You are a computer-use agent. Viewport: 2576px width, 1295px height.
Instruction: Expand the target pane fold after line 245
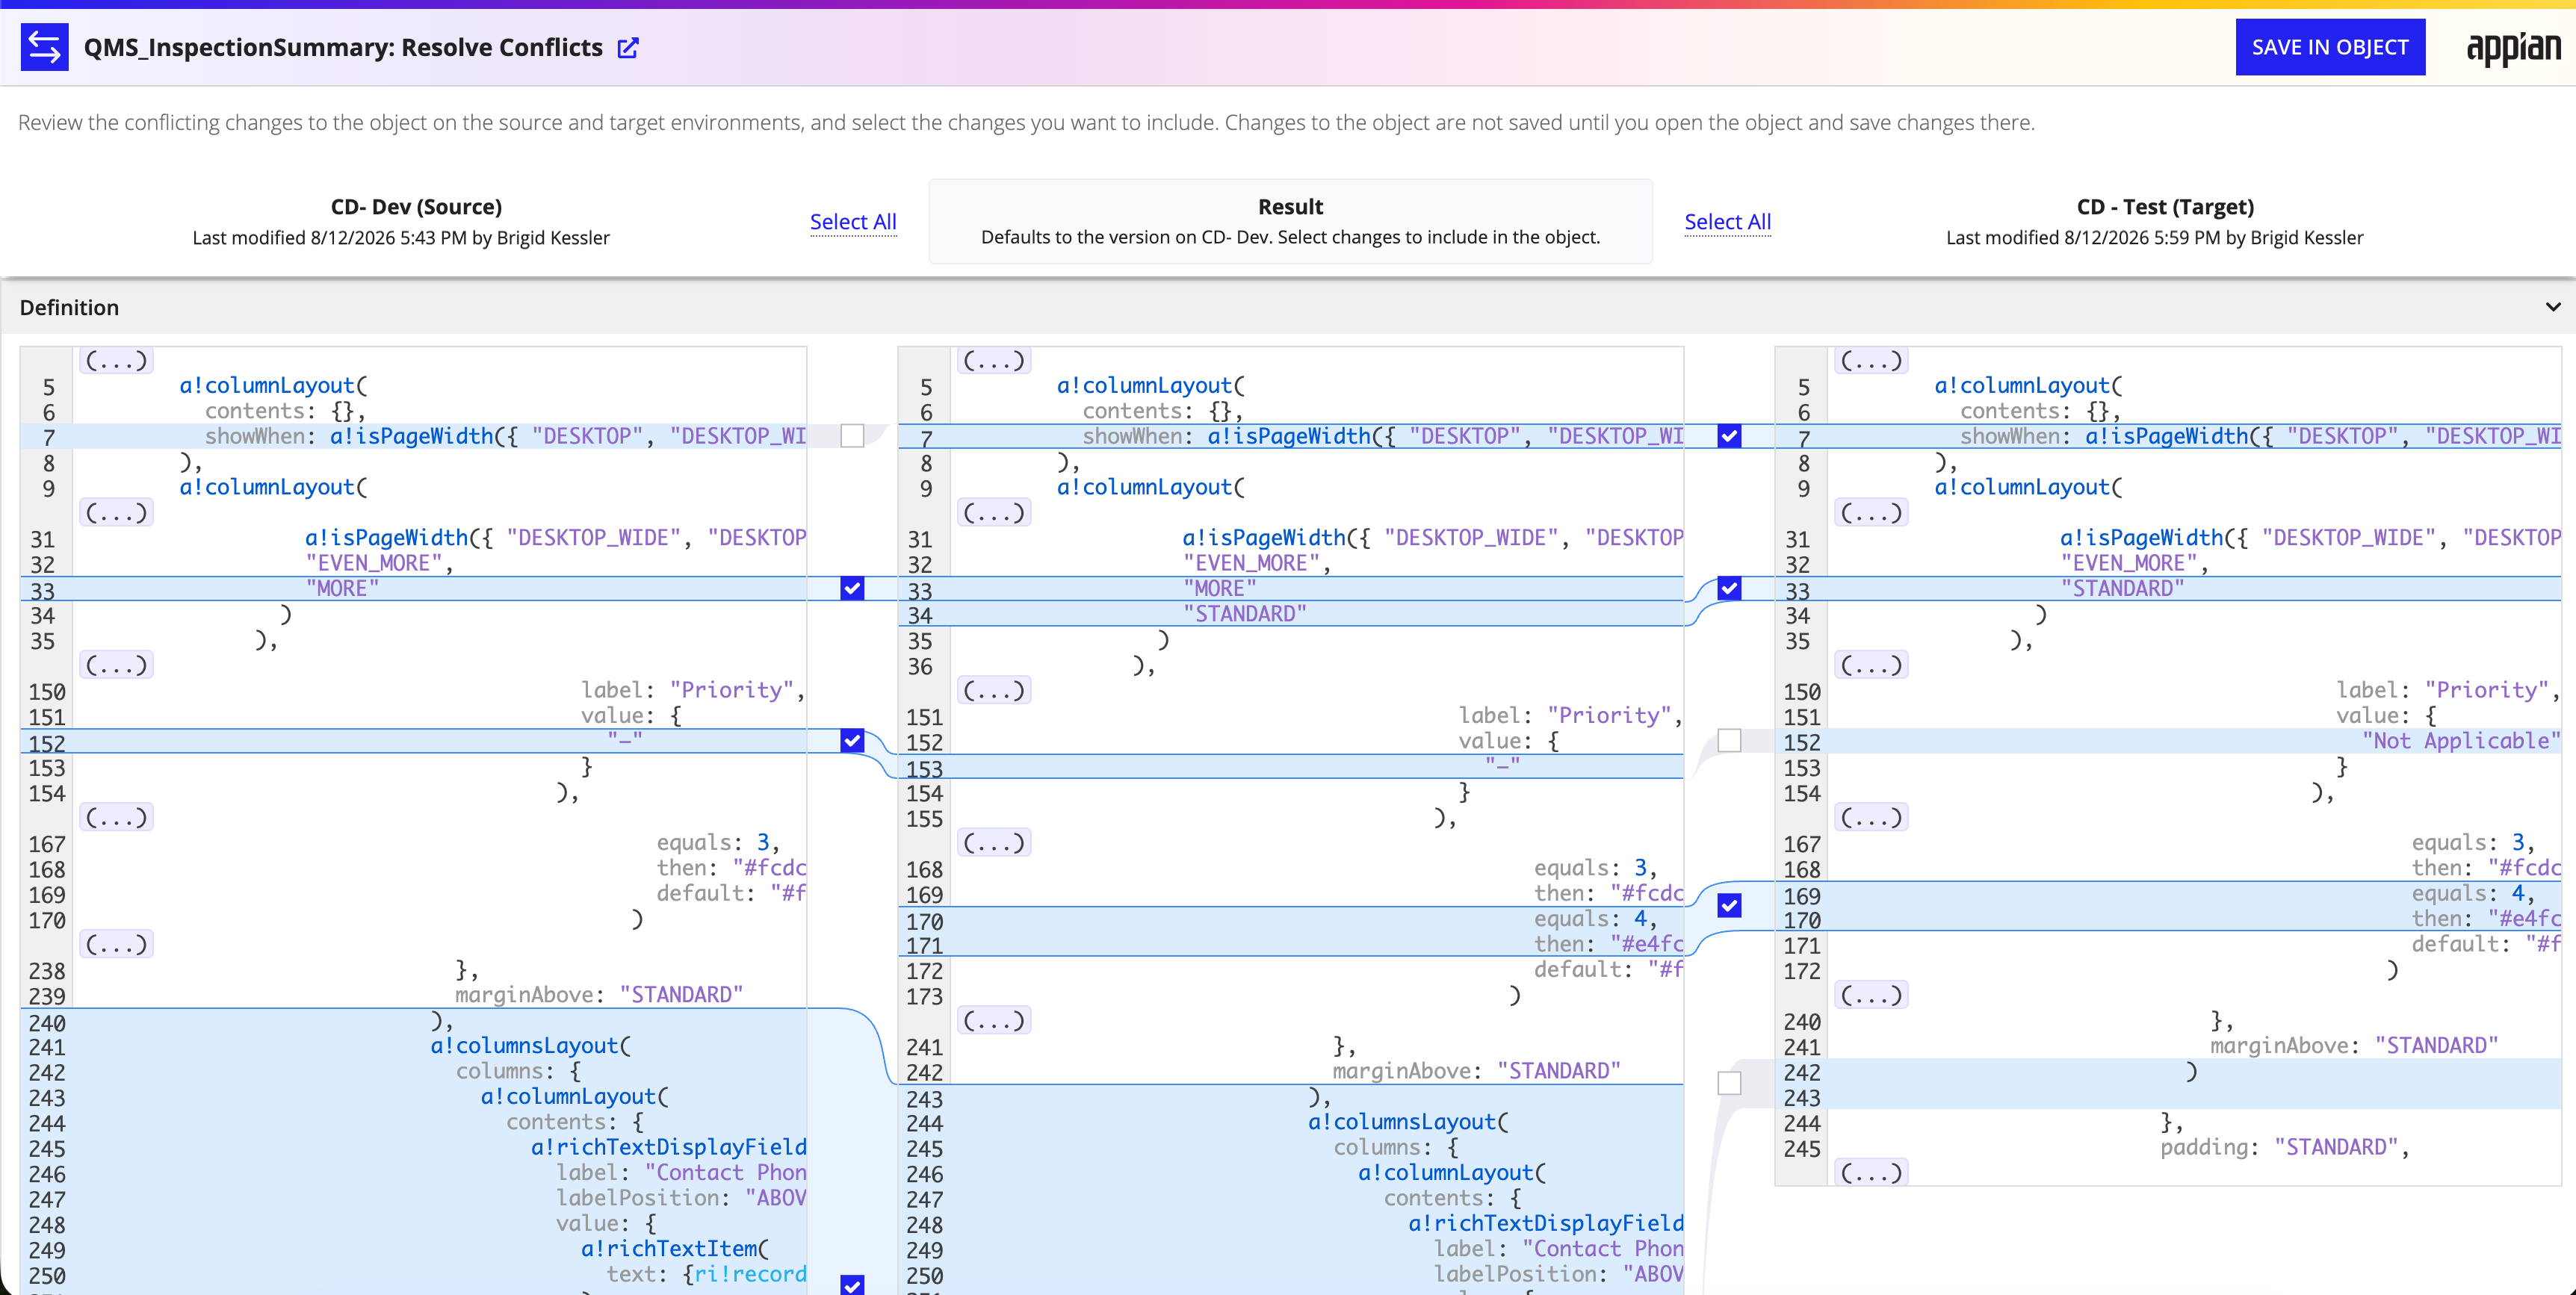point(1871,1173)
